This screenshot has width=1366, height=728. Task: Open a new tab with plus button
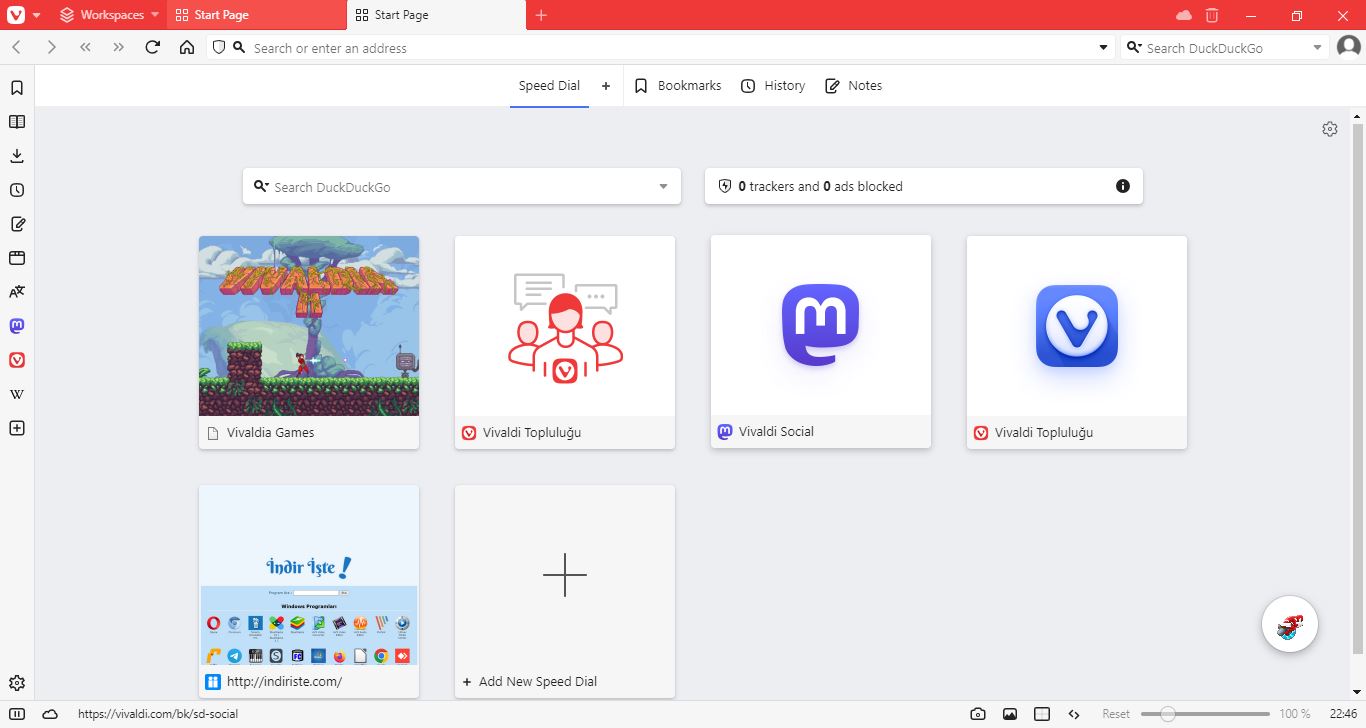[541, 15]
